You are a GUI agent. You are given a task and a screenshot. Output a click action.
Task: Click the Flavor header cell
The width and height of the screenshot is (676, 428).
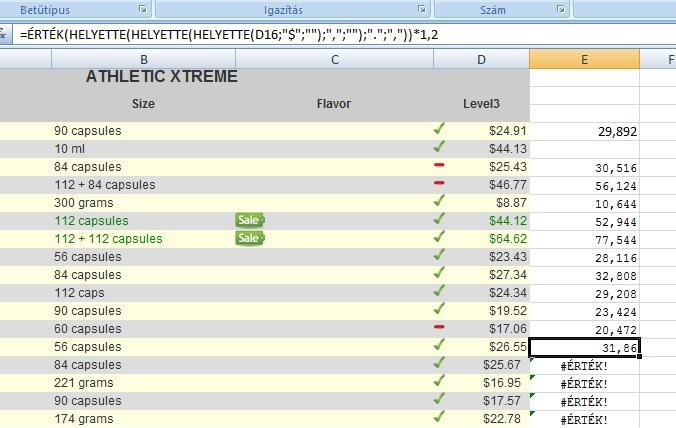tap(334, 104)
